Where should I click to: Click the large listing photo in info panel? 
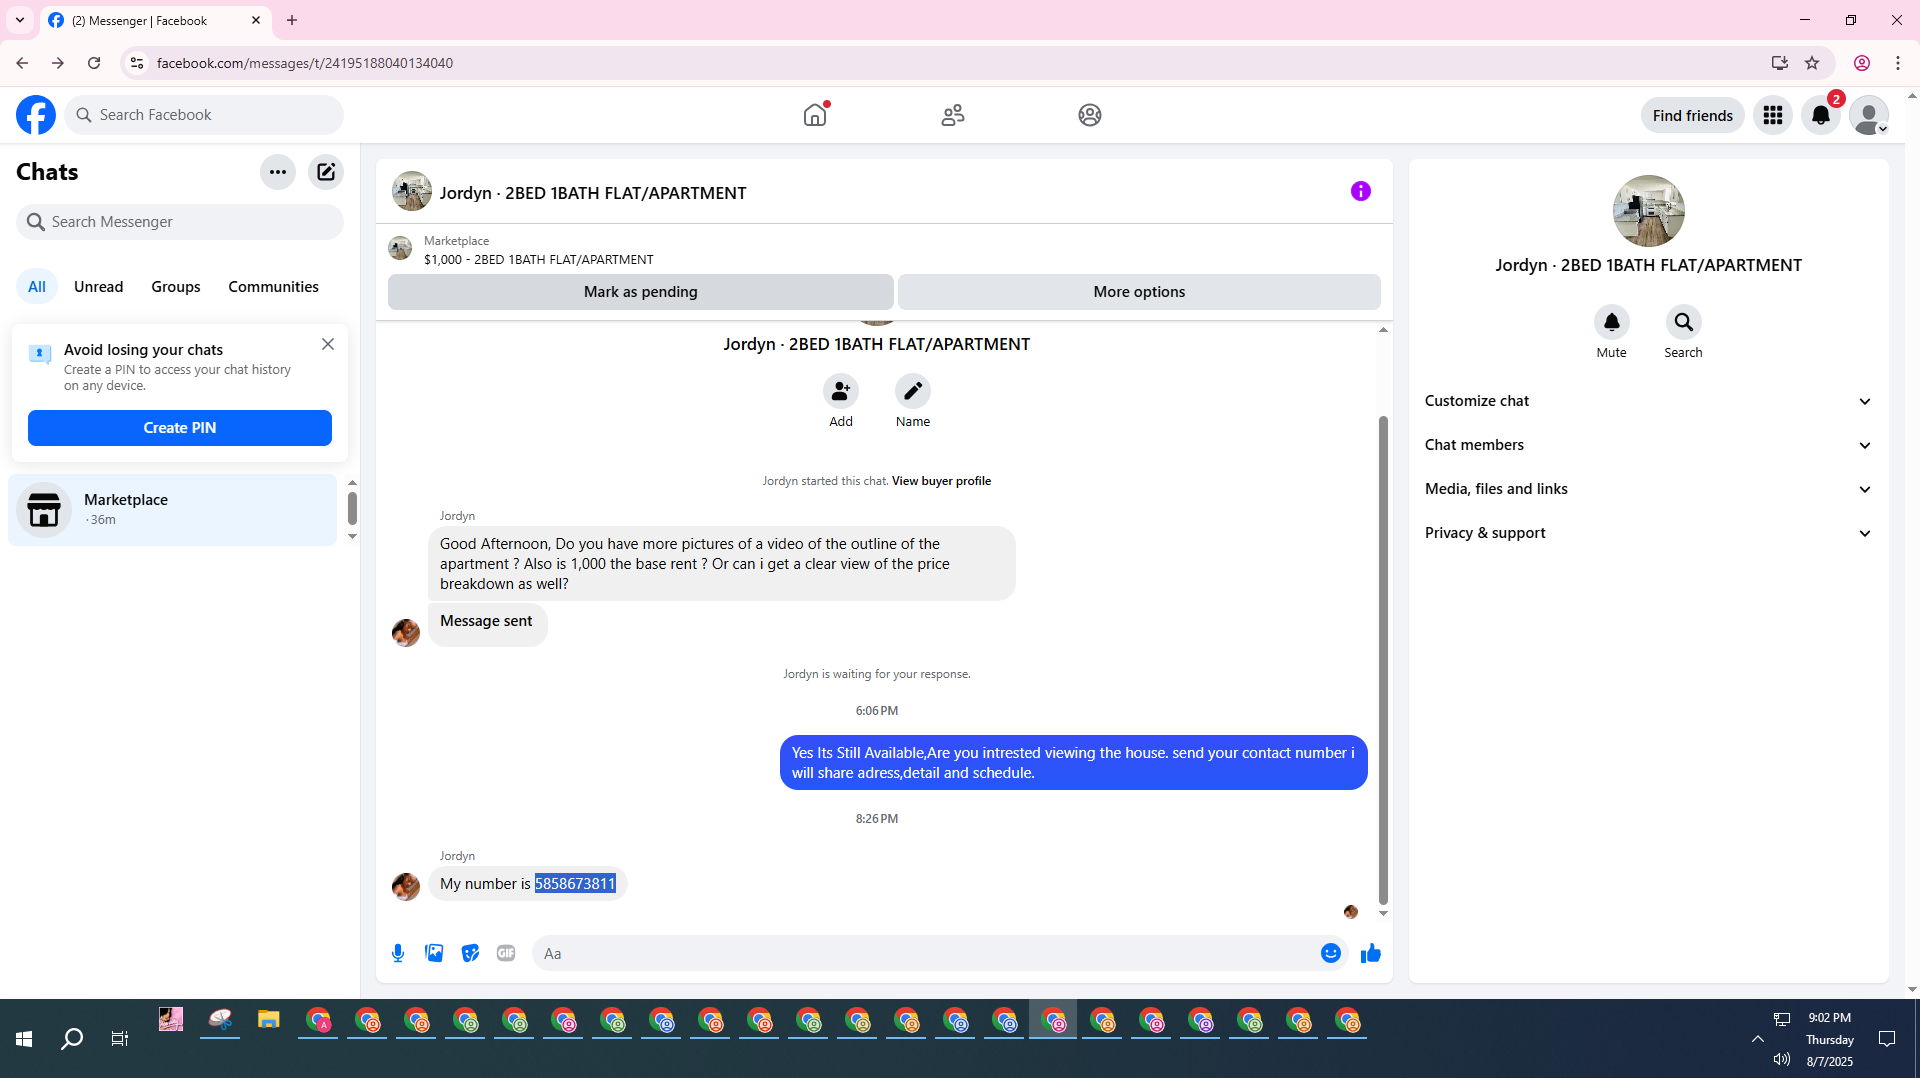[1649, 211]
